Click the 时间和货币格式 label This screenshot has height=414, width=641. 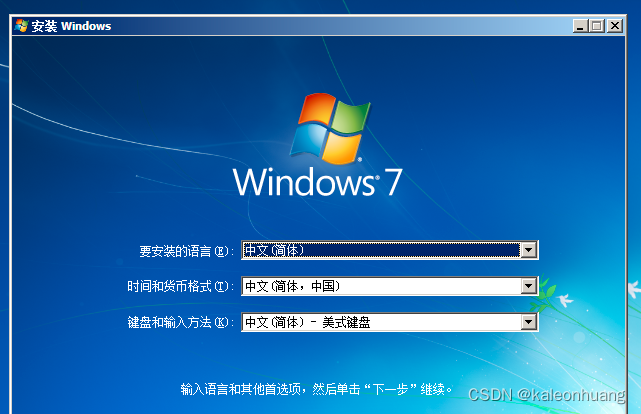(180, 286)
